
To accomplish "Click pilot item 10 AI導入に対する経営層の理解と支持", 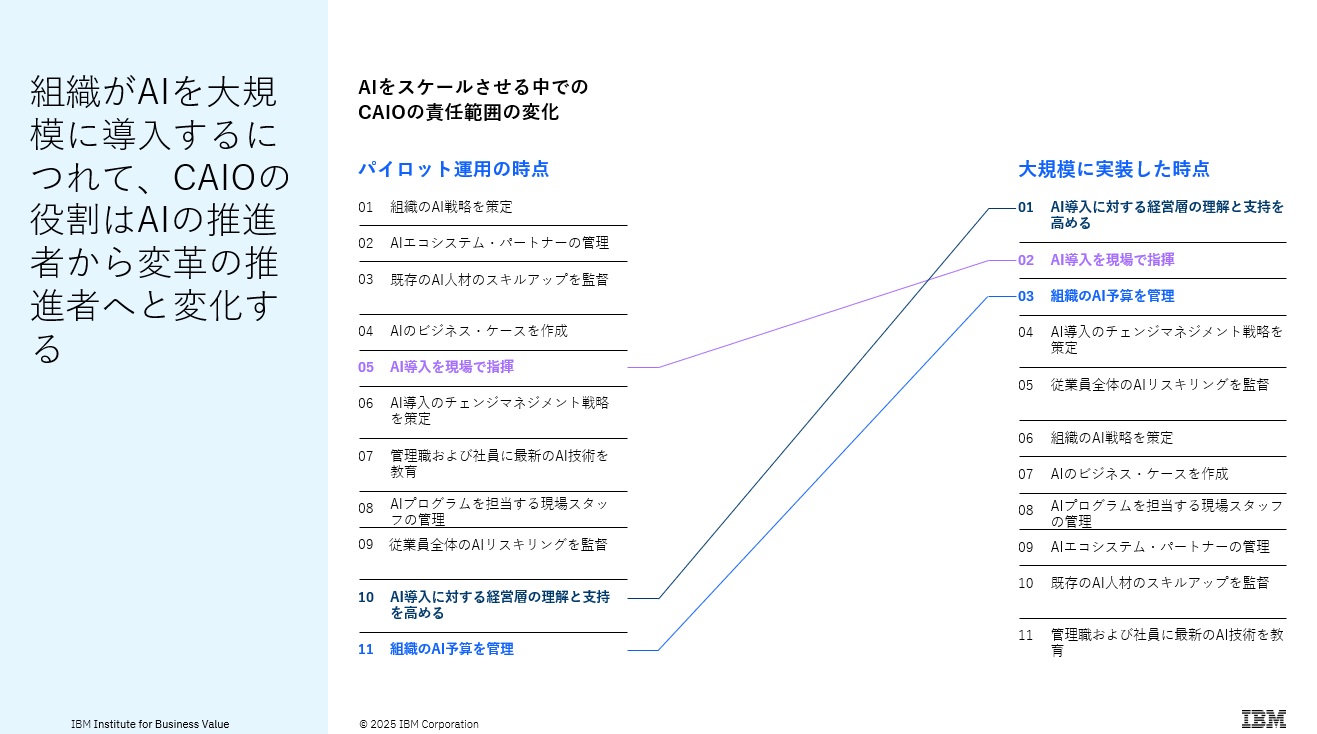I will (498, 605).
